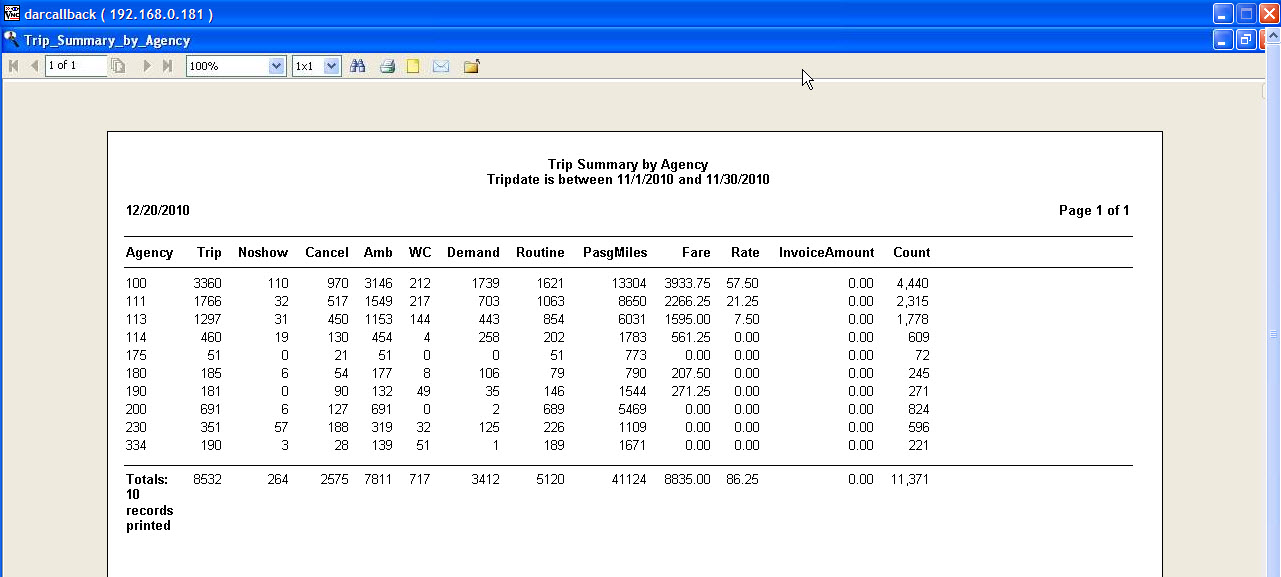Viewport: 1281px width, 577px height.
Task: Minimize the darcallback remote window
Action: [x=1223, y=14]
